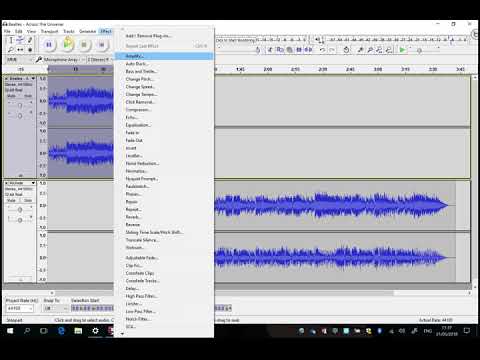The width and height of the screenshot is (480, 360).
Task: Adjust the first track's gain slider
Action: [x=20, y=106]
